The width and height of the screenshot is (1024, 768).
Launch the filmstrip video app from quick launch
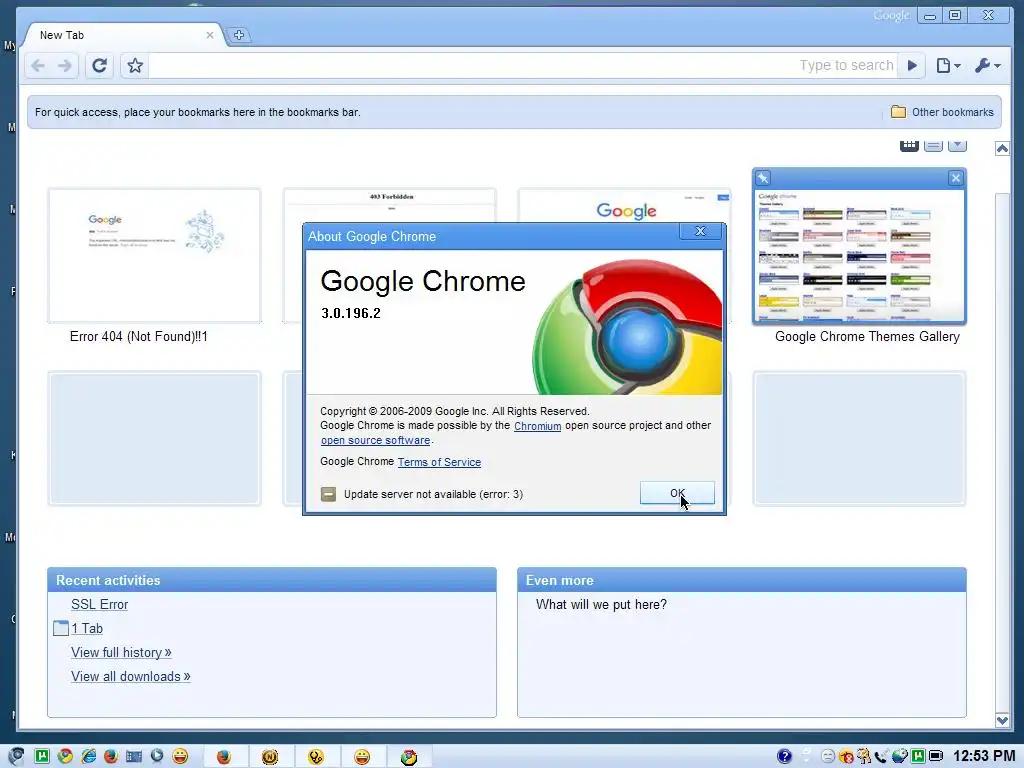pos(134,756)
